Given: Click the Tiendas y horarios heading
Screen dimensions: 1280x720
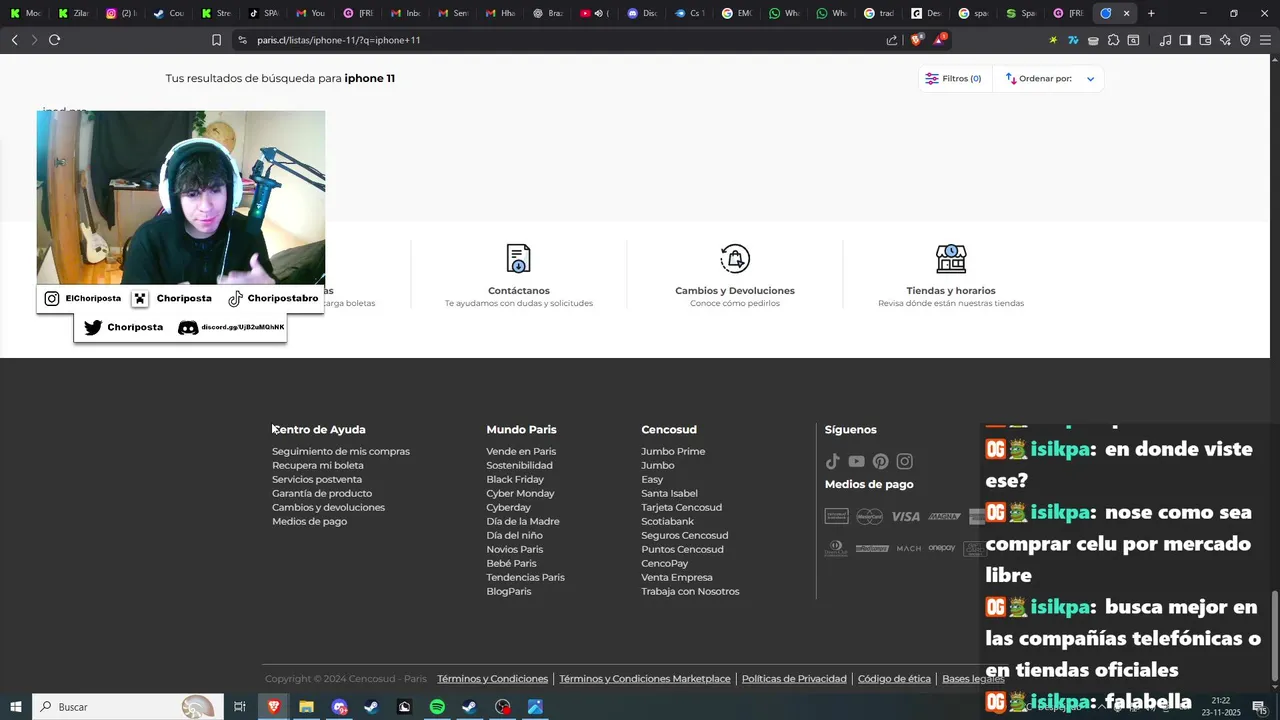Looking at the screenshot, I should tap(951, 291).
